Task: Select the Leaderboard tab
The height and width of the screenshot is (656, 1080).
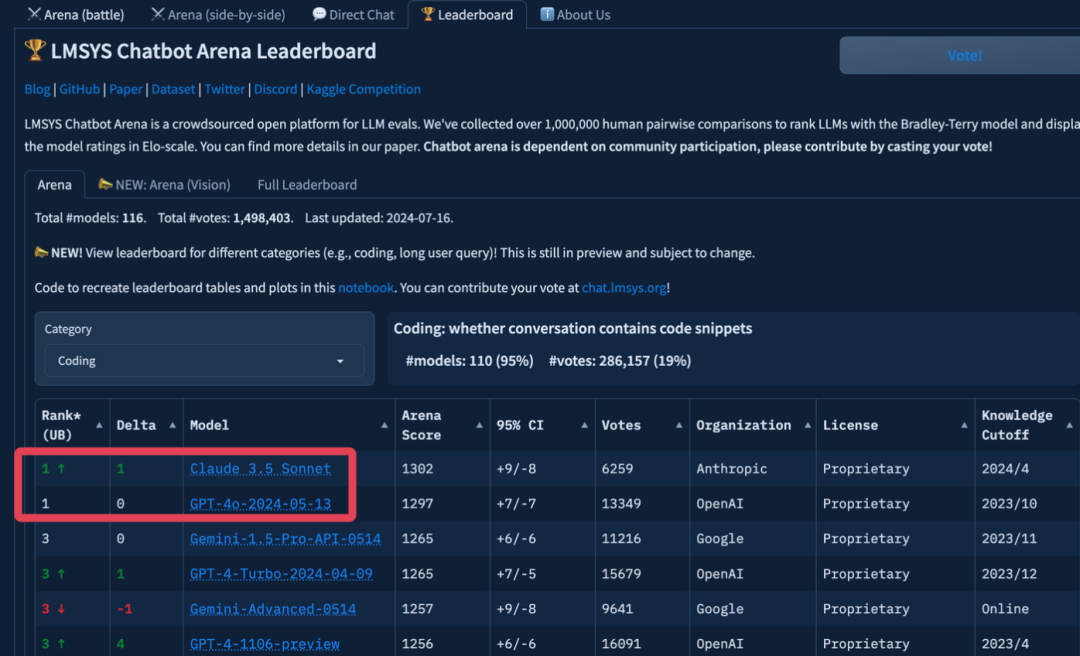Action: 467,14
